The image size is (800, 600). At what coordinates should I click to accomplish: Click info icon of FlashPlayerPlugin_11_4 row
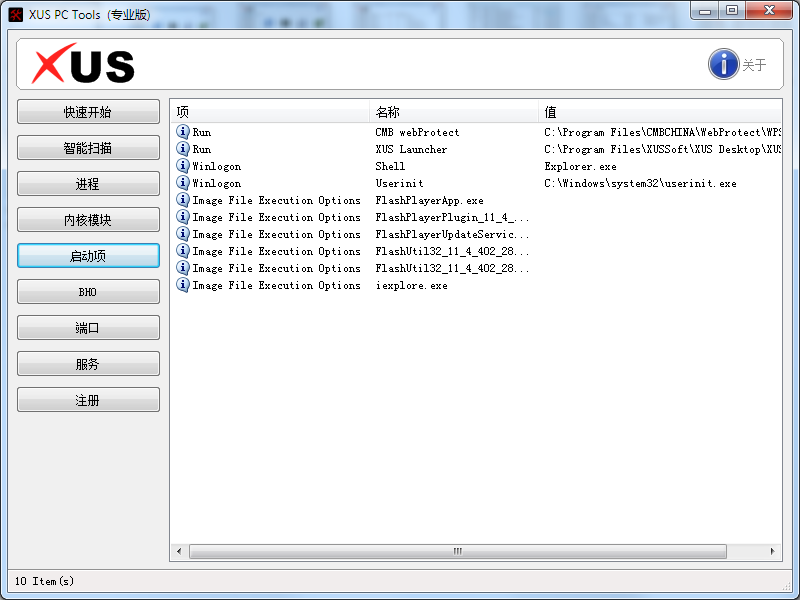click(x=183, y=217)
